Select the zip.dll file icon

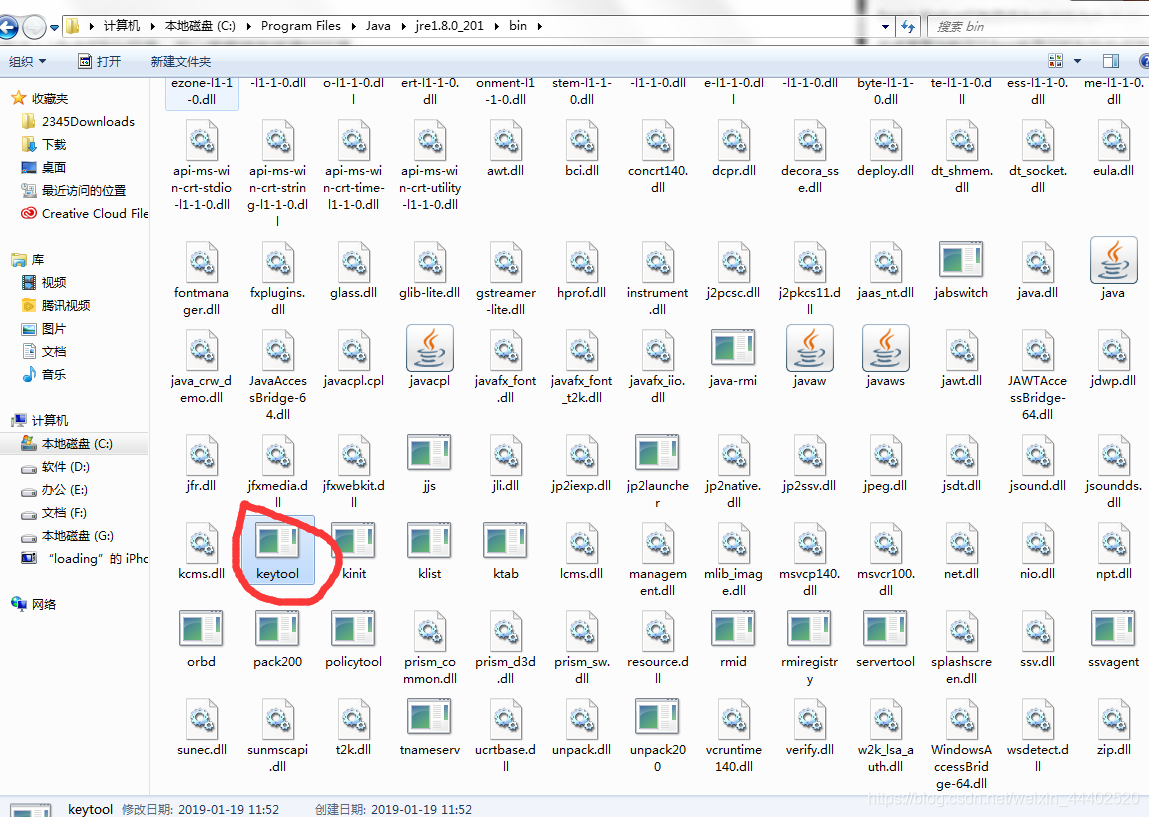pos(1113,719)
